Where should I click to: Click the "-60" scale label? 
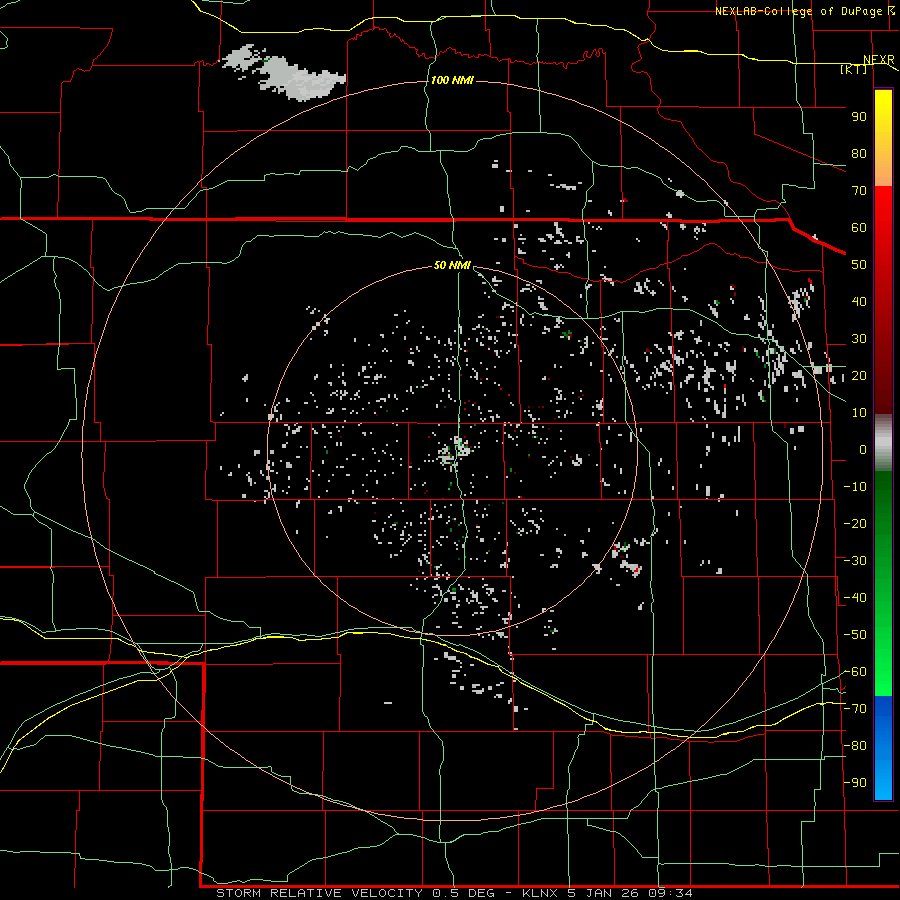click(x=855, y=672)
